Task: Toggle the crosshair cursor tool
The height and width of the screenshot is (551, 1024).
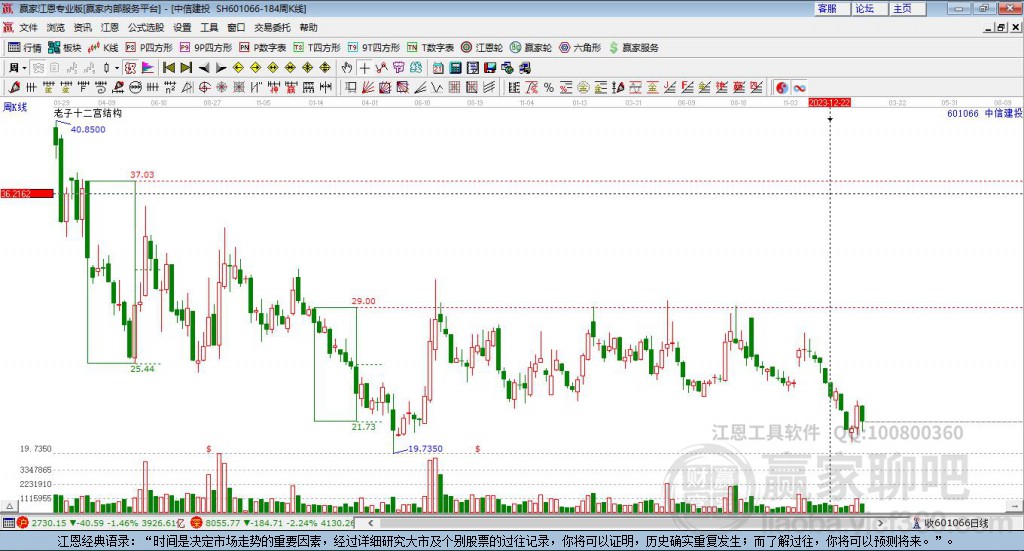Action: click(x=364, y=68)
